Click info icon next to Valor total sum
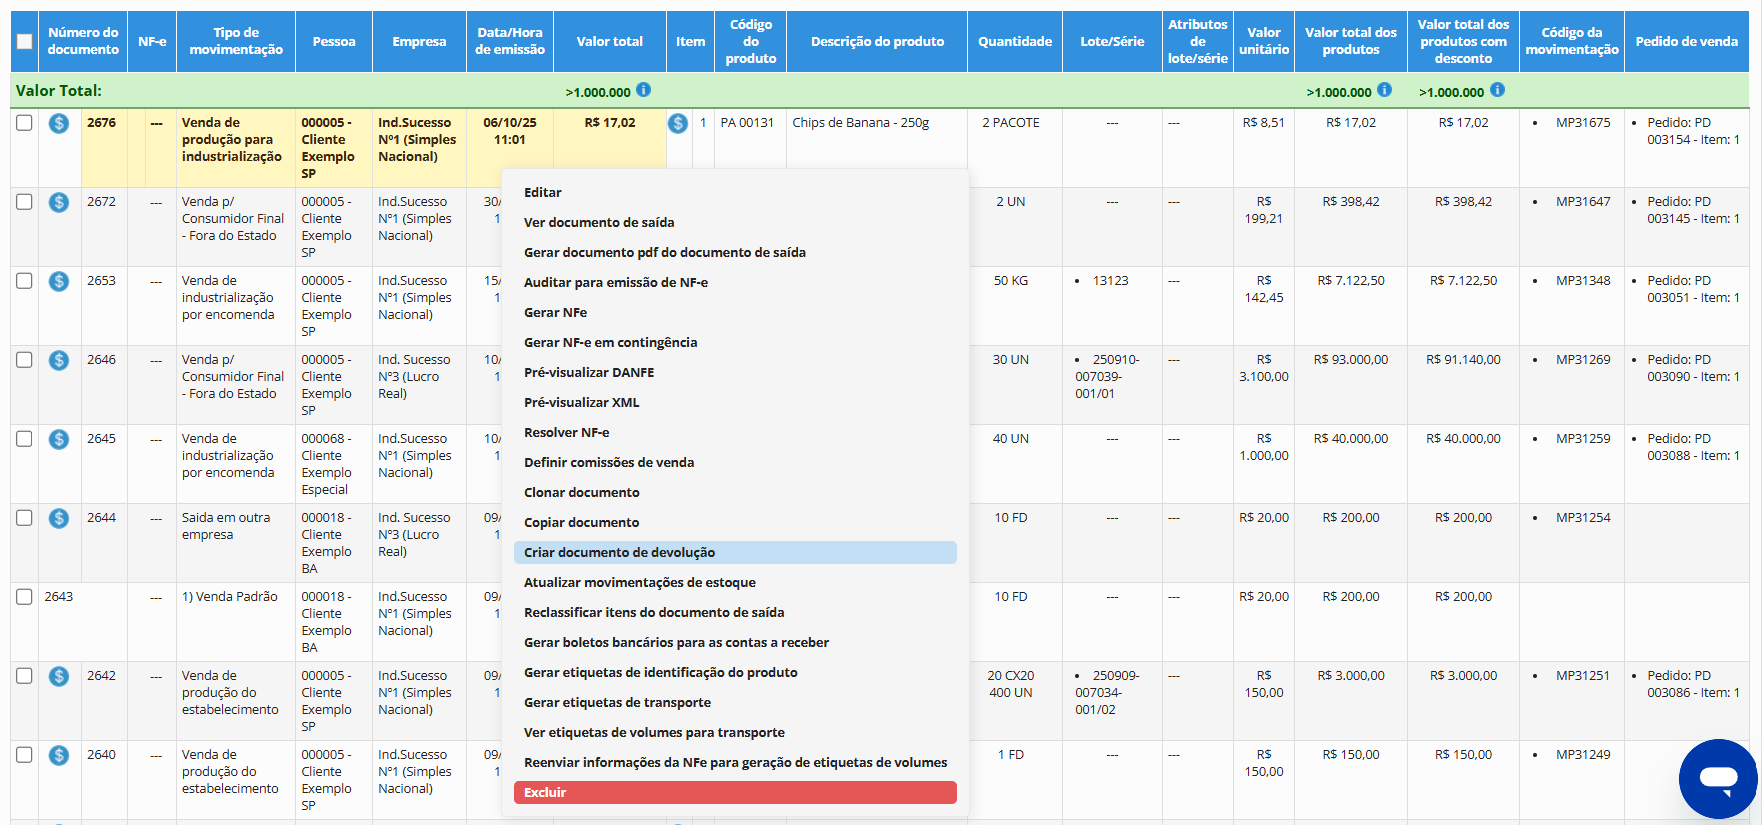The height and width of the screenshot is (825, 1762). tap(644, 90)
